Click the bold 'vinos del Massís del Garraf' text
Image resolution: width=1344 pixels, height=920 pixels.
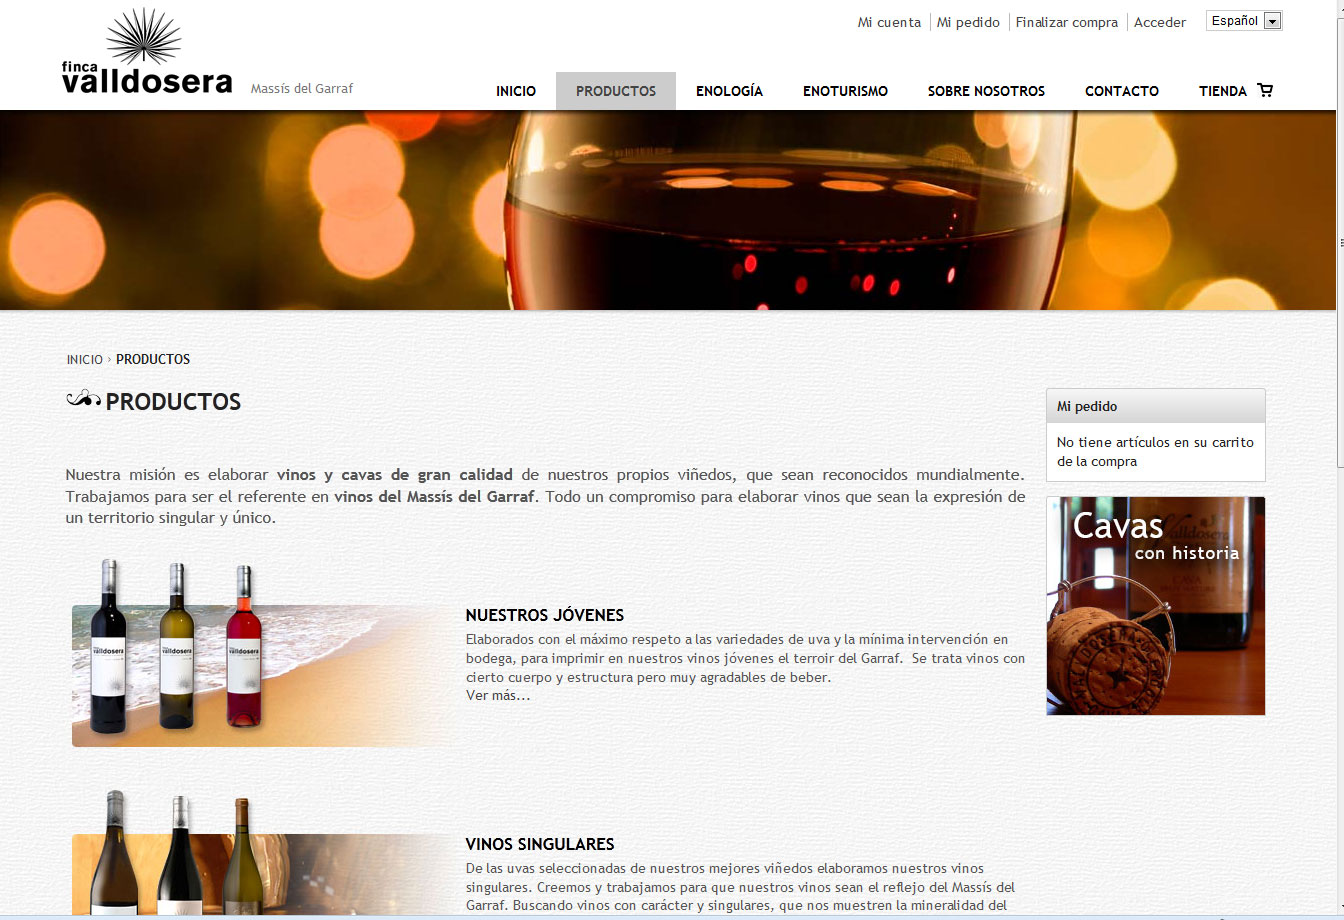coord(435,496)
